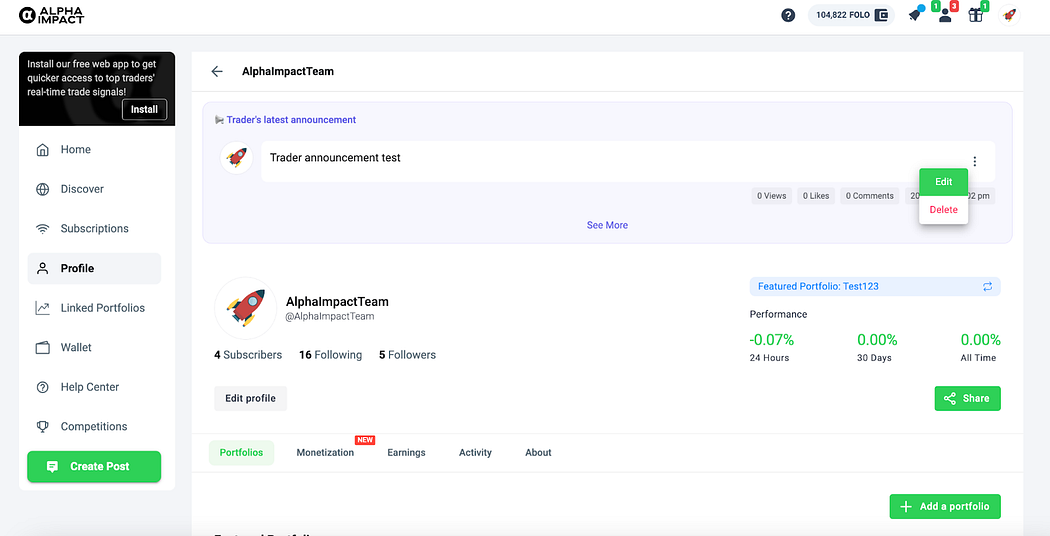The image size is (1050, 536).
Task: Click the large profile rocket picture
Action: (x=246, y=308)
